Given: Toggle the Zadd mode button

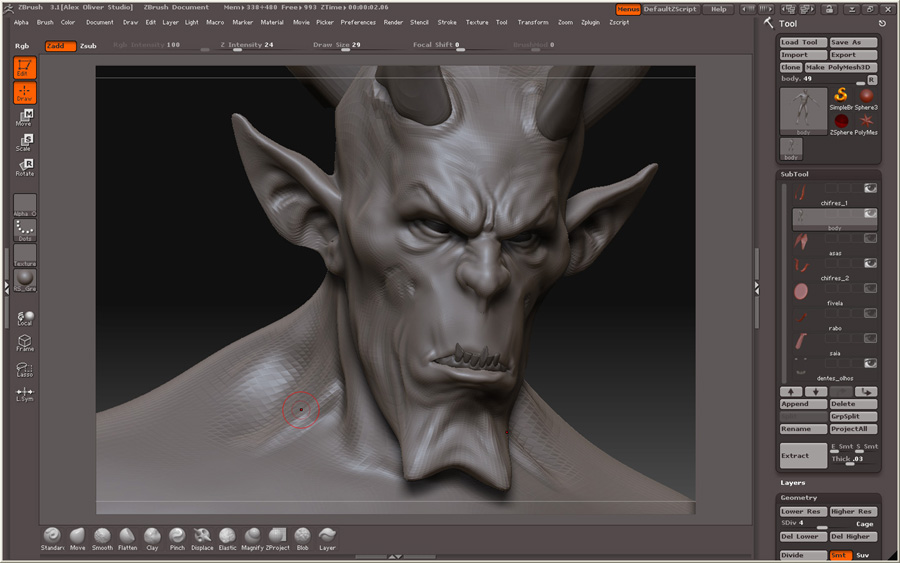Looking at the screenshot, I should 60,46.
